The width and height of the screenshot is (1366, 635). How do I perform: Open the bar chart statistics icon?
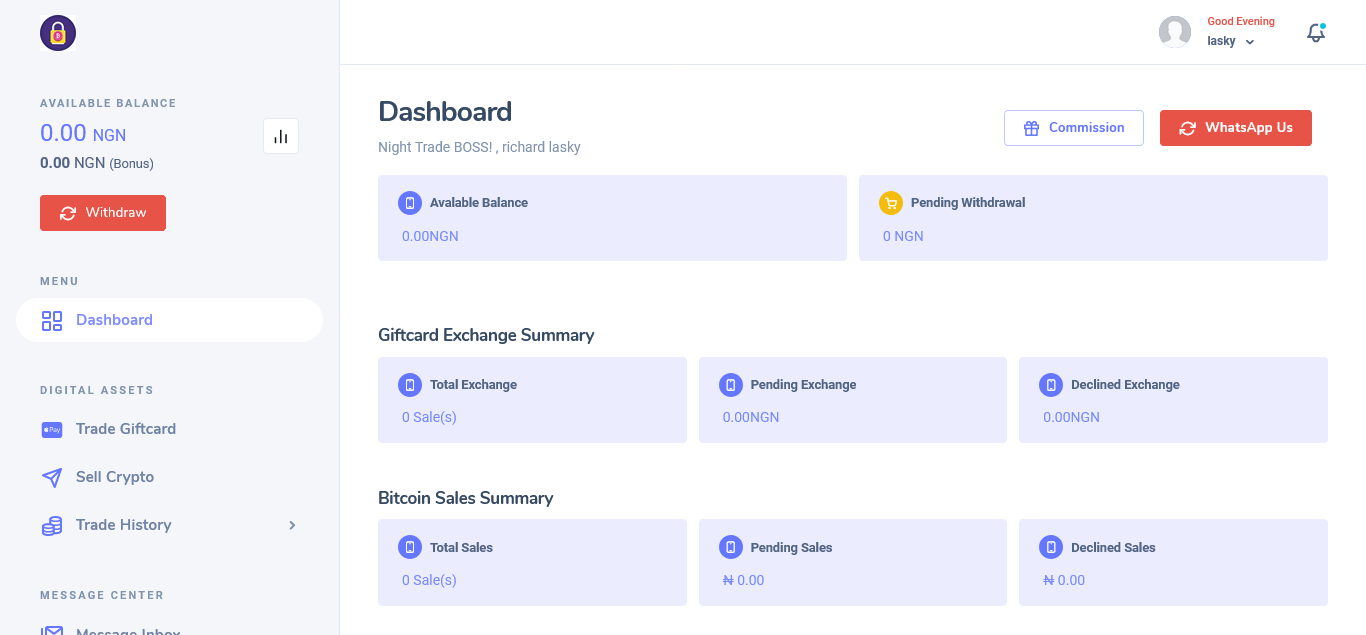tap(281, 136)
